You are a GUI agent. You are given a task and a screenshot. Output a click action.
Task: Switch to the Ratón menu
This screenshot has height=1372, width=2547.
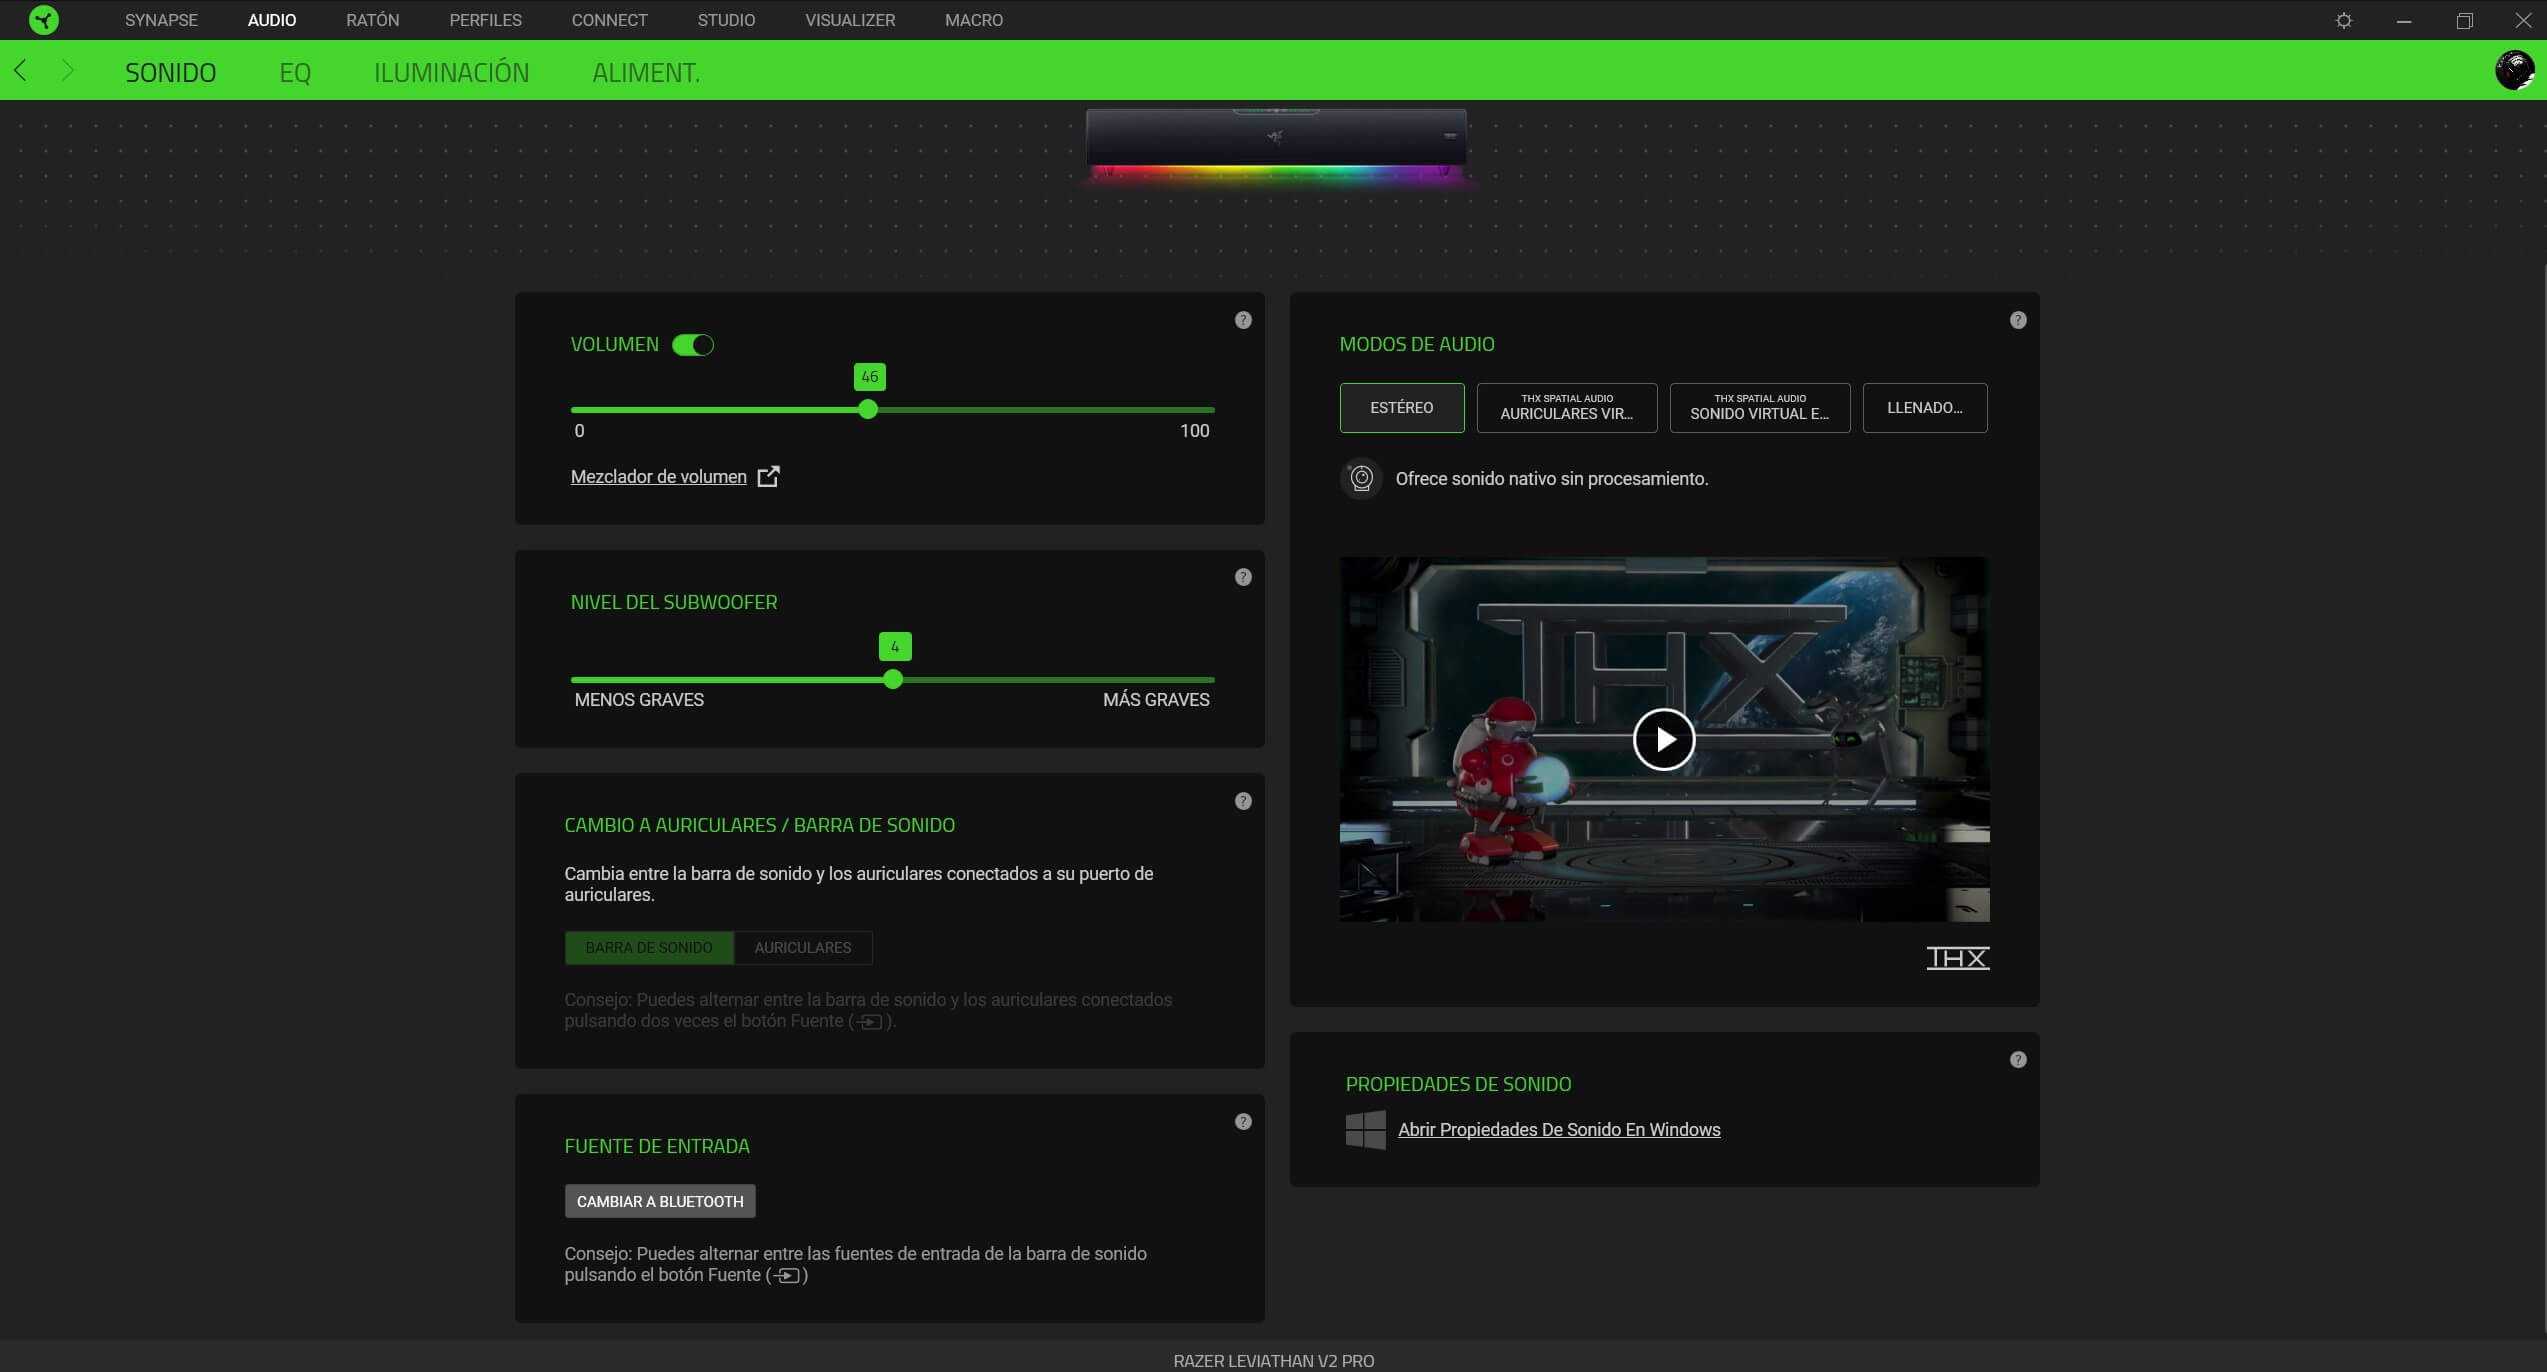373,20
